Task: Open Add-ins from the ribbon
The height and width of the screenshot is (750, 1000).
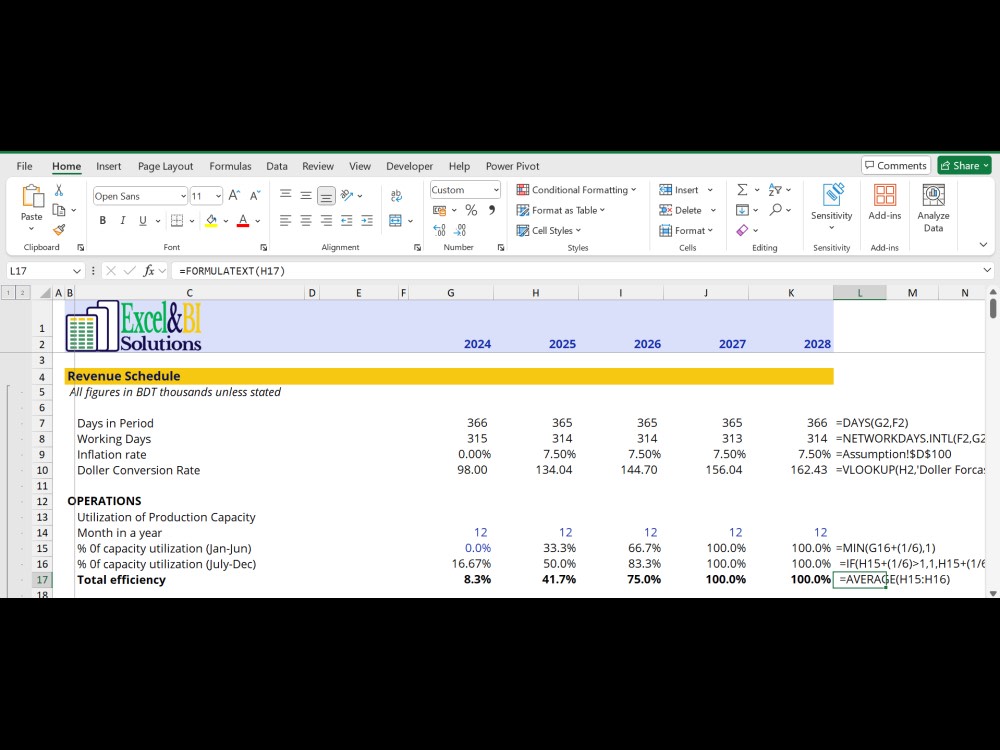Action: [x=885, y=202]
